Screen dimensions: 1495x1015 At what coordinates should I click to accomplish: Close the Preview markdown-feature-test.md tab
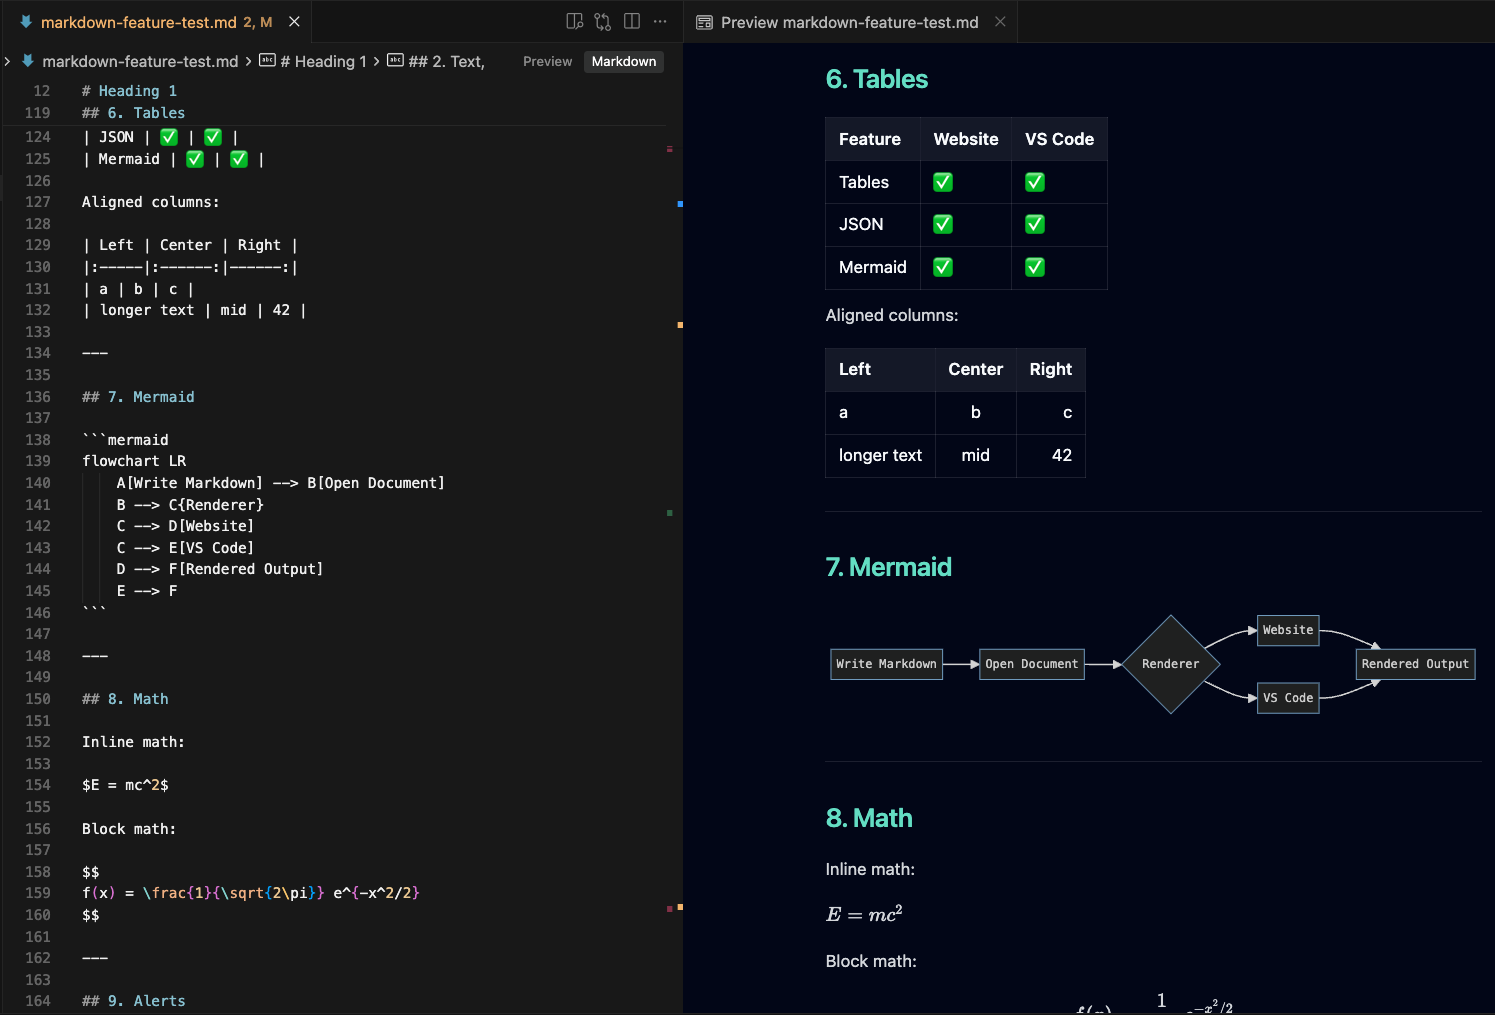(x=1000, y=22)
